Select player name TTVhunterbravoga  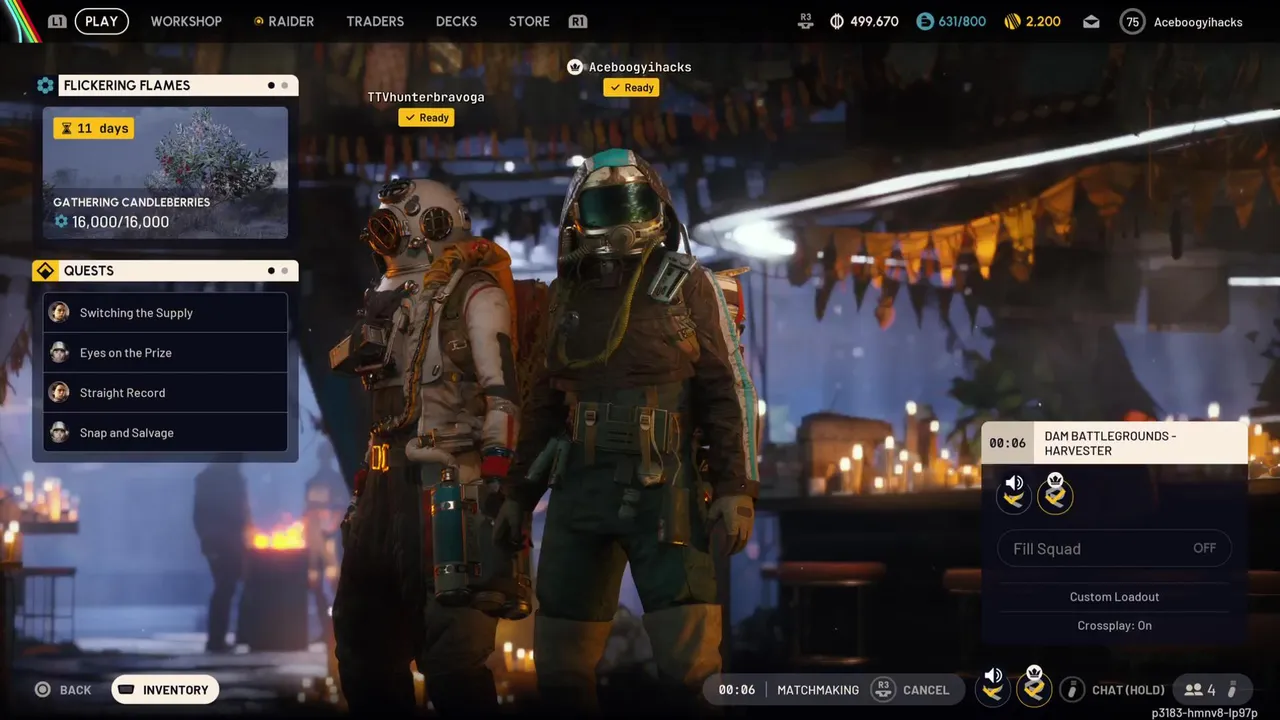coord(426,97)
